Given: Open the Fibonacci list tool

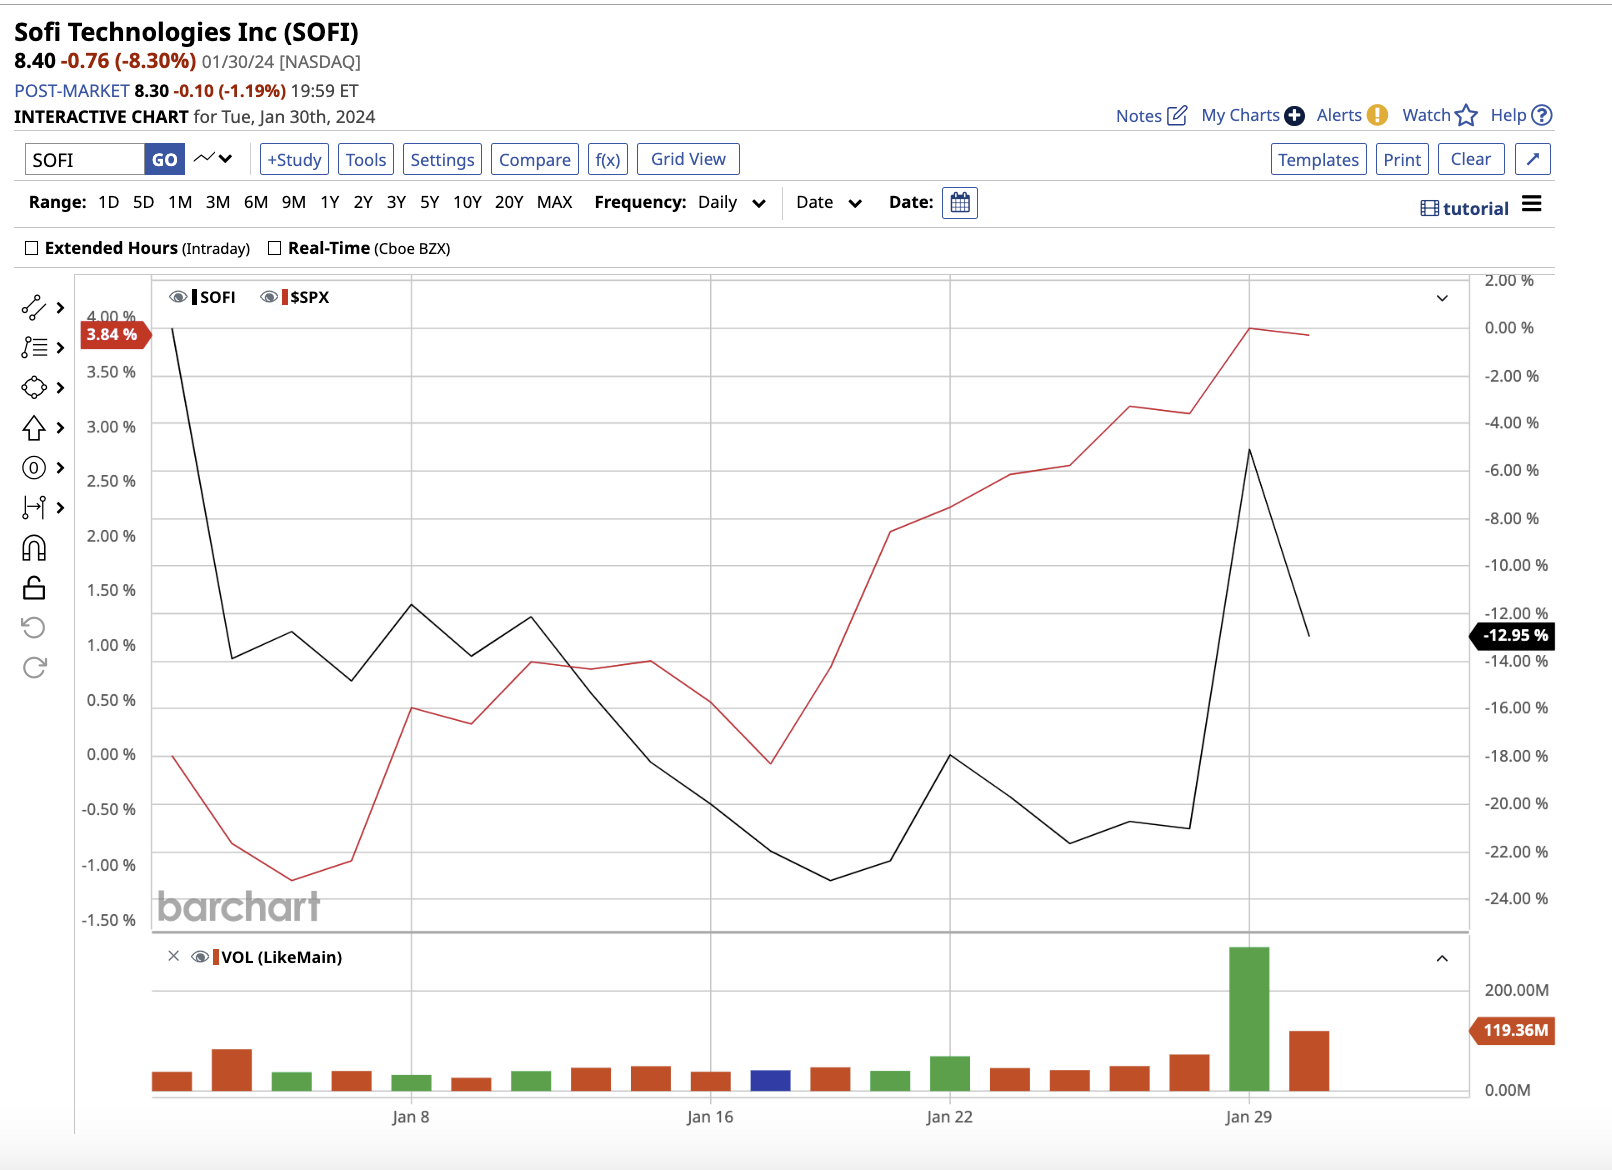Looking at the screenshot, I should [34, 347].
